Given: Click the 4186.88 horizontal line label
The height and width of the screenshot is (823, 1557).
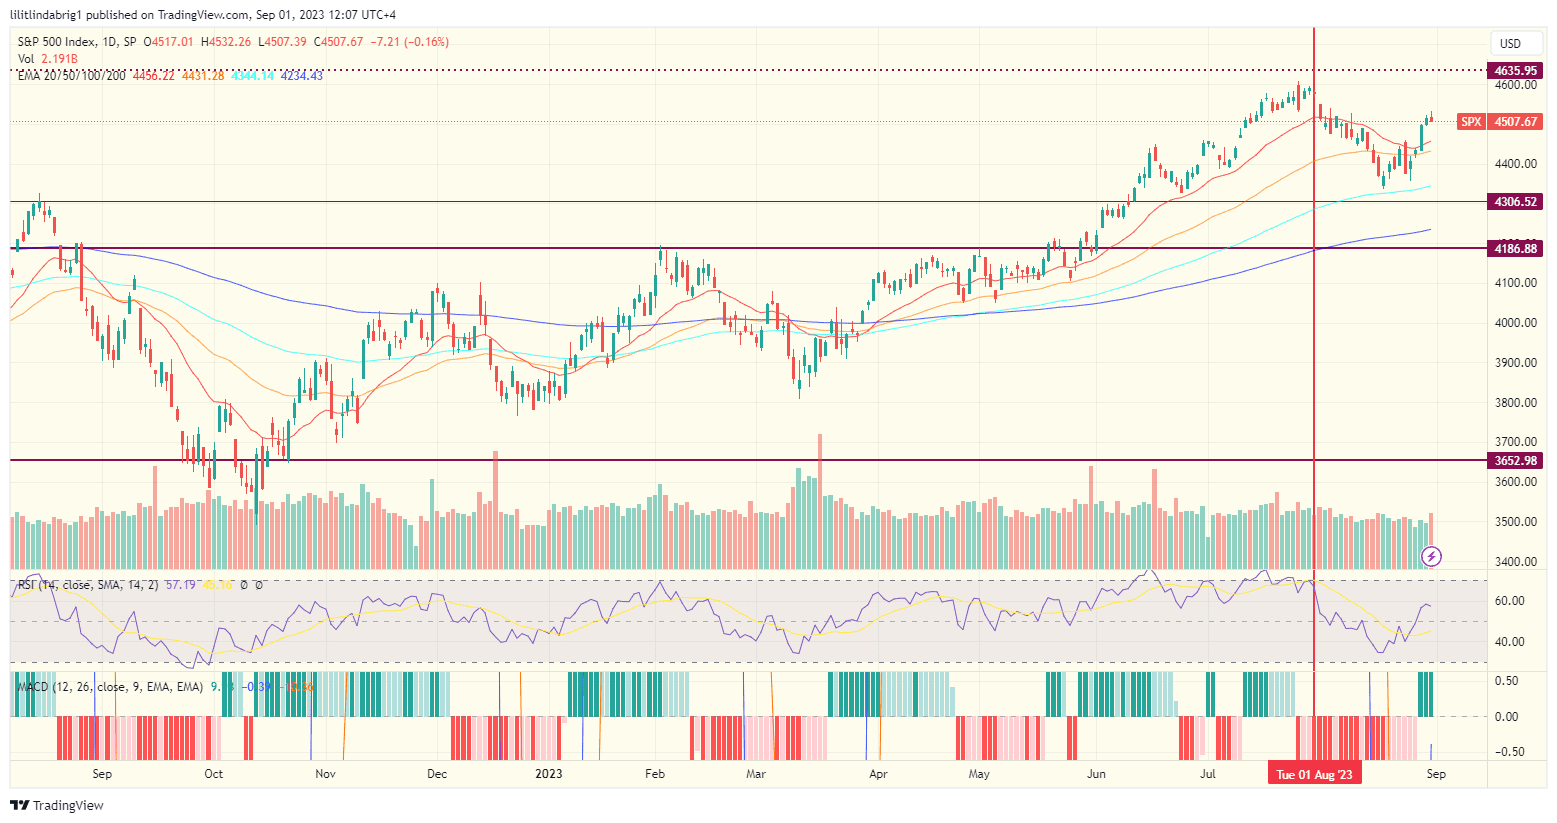Looking at the screenshot, I should pos(1514,248).
